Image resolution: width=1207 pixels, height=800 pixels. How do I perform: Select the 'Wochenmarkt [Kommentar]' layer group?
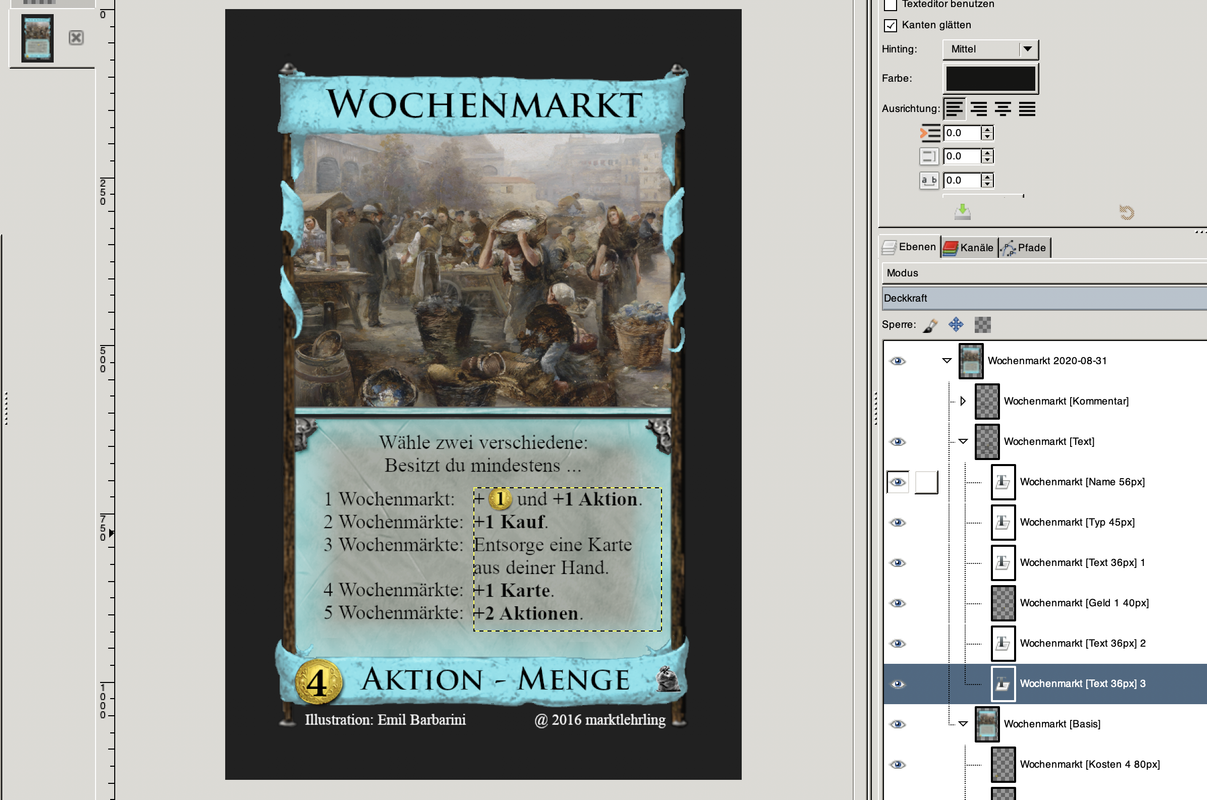(x=1066, y=401)
